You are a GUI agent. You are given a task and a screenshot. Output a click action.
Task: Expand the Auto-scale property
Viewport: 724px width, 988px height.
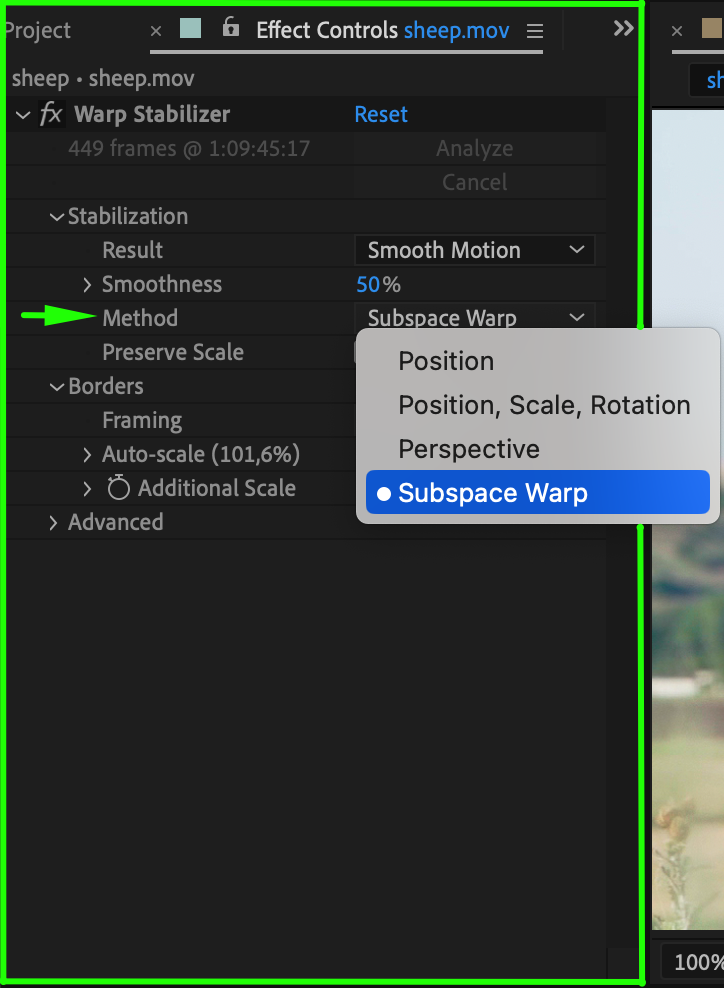88,455
